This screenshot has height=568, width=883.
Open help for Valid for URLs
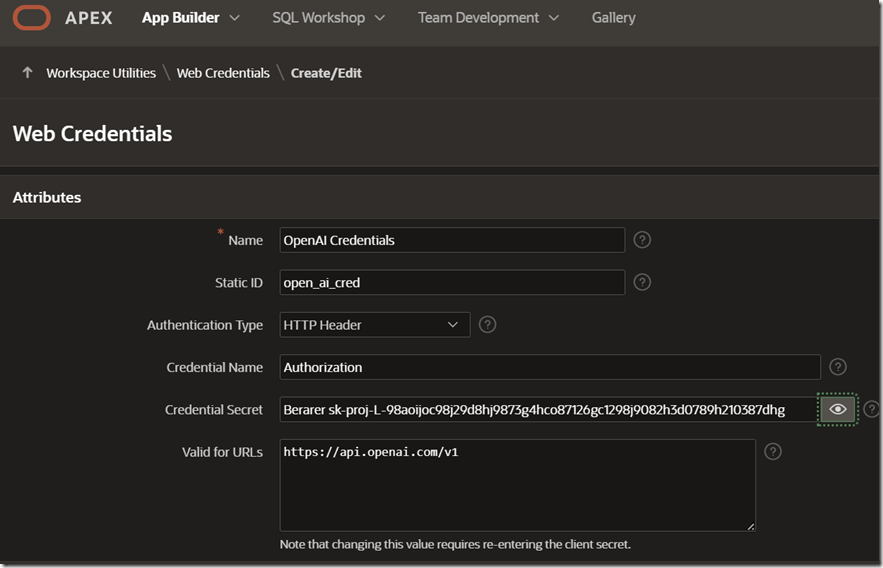(x=773, y=451)
